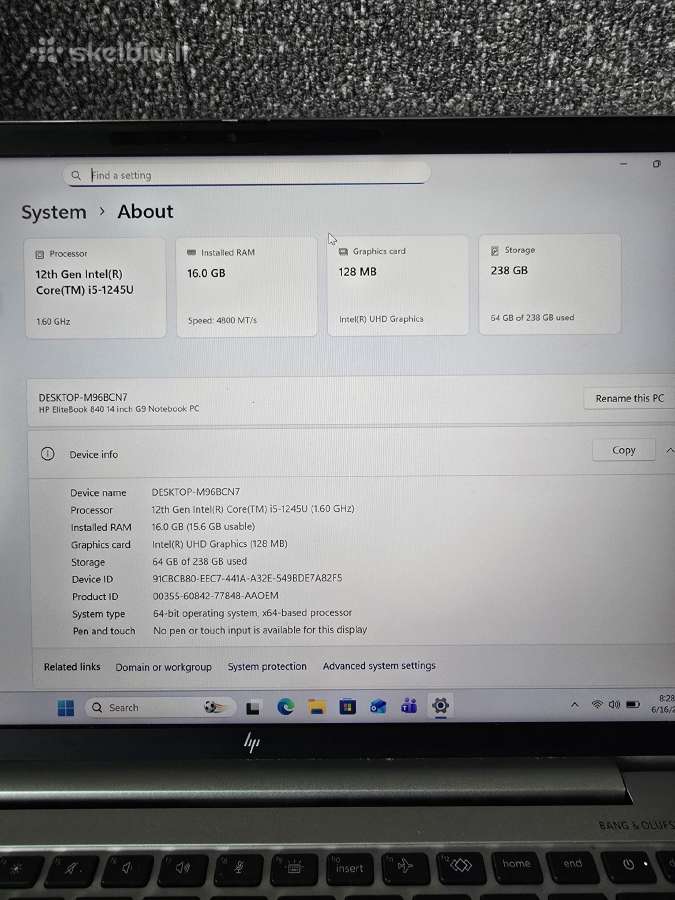Open File Explorer from taskbar
The width and height of the screenshot is (675, 900).
[x=316, y=707]
